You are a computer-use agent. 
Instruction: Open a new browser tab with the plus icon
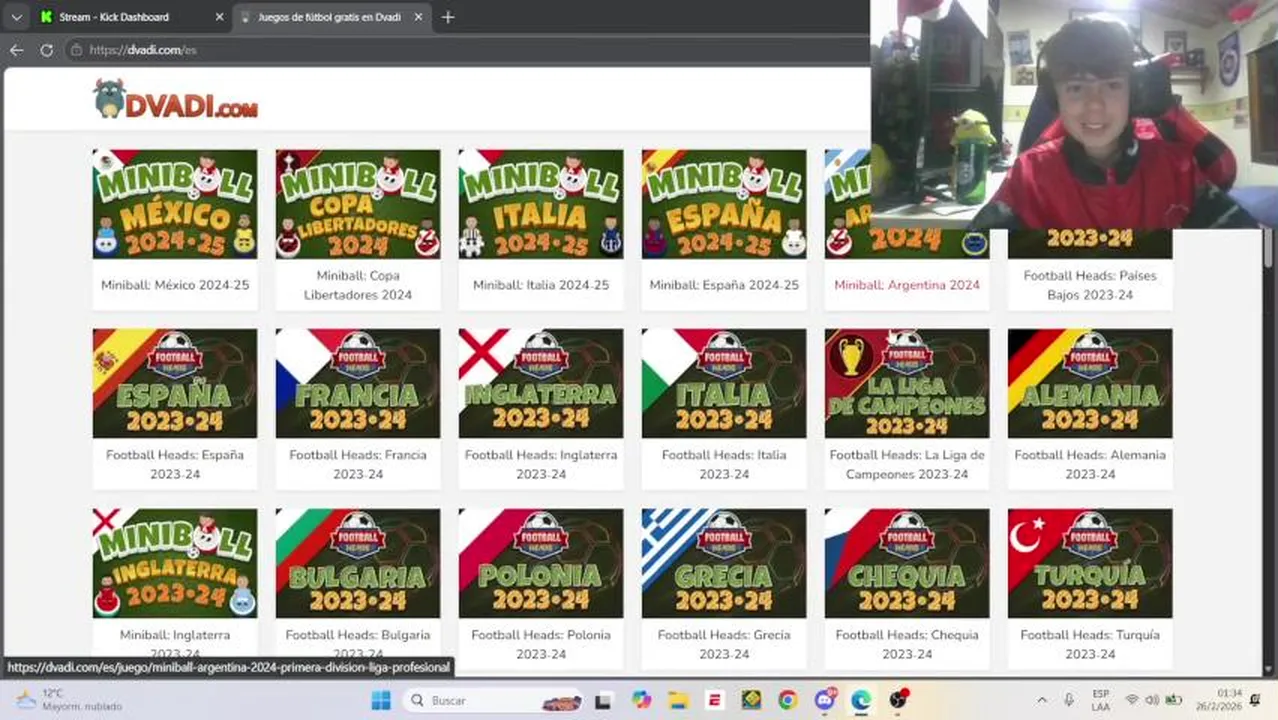(448, 17)
